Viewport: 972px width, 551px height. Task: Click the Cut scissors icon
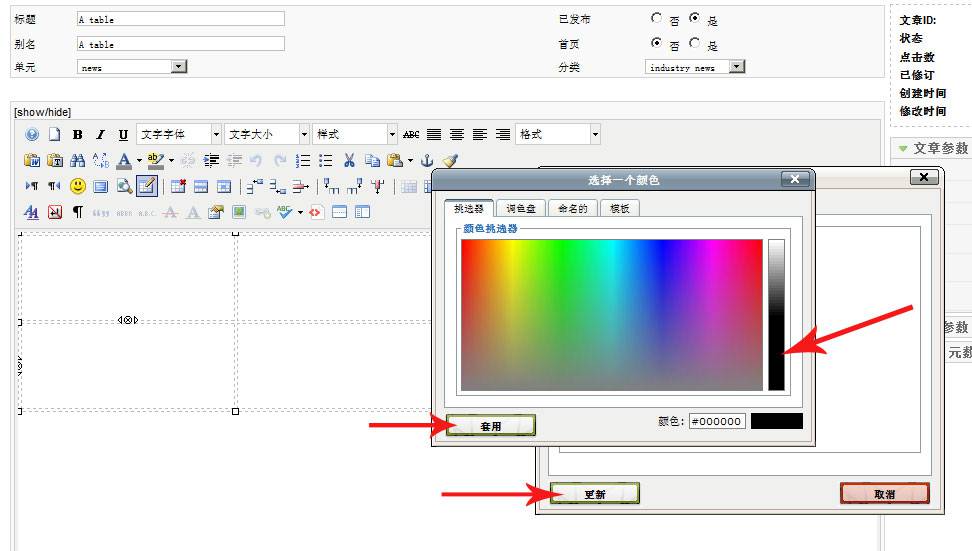pyautogui.click(x=349, y=161)
